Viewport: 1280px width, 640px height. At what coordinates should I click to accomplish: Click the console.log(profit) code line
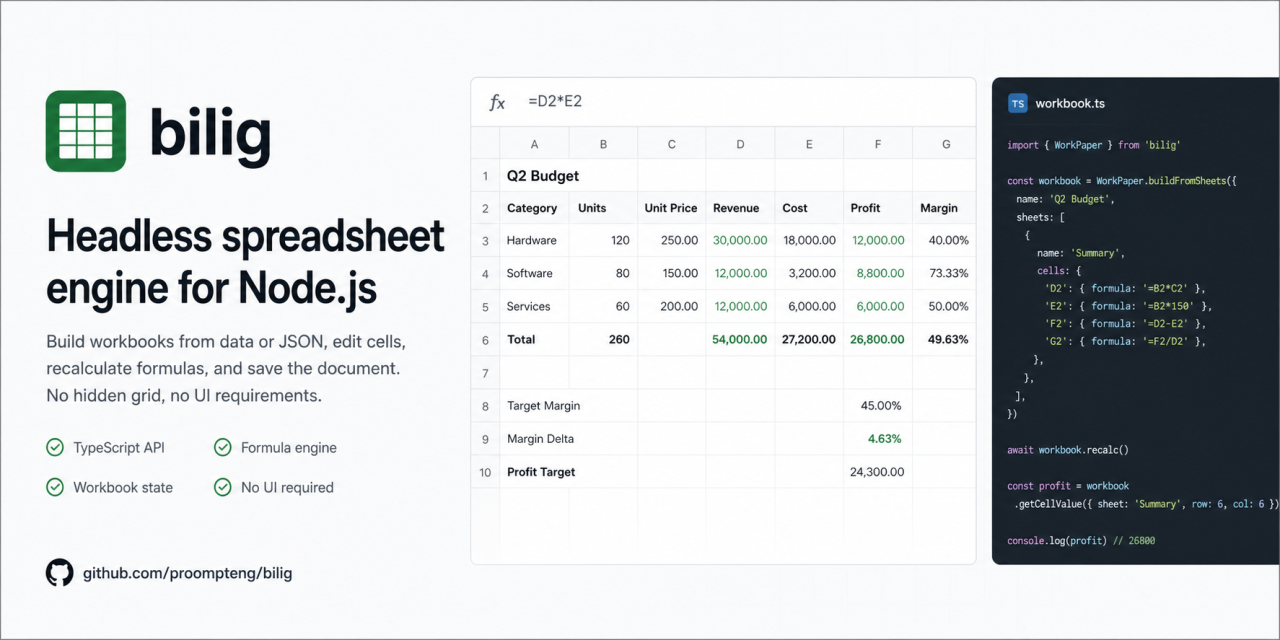[1081, 541]
